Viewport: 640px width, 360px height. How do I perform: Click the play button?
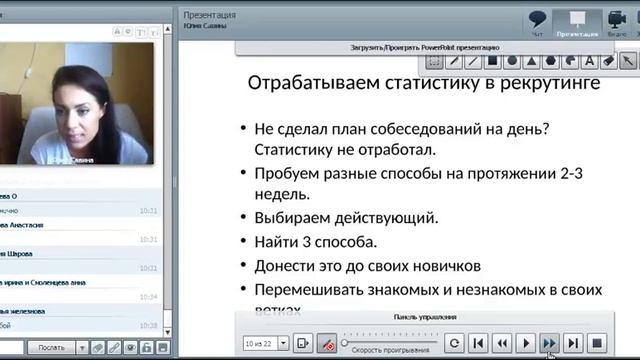(526, 343)
